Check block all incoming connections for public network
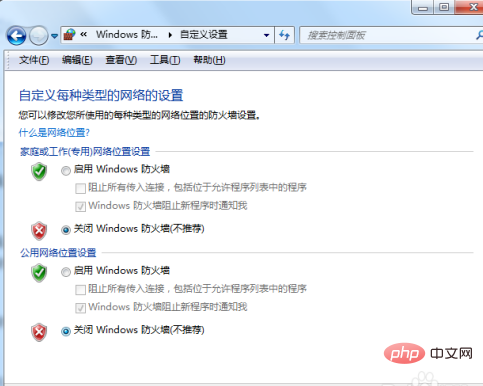The width and height of the screenshot is (483, 386). pyautogui.click(x=80, y=290)
